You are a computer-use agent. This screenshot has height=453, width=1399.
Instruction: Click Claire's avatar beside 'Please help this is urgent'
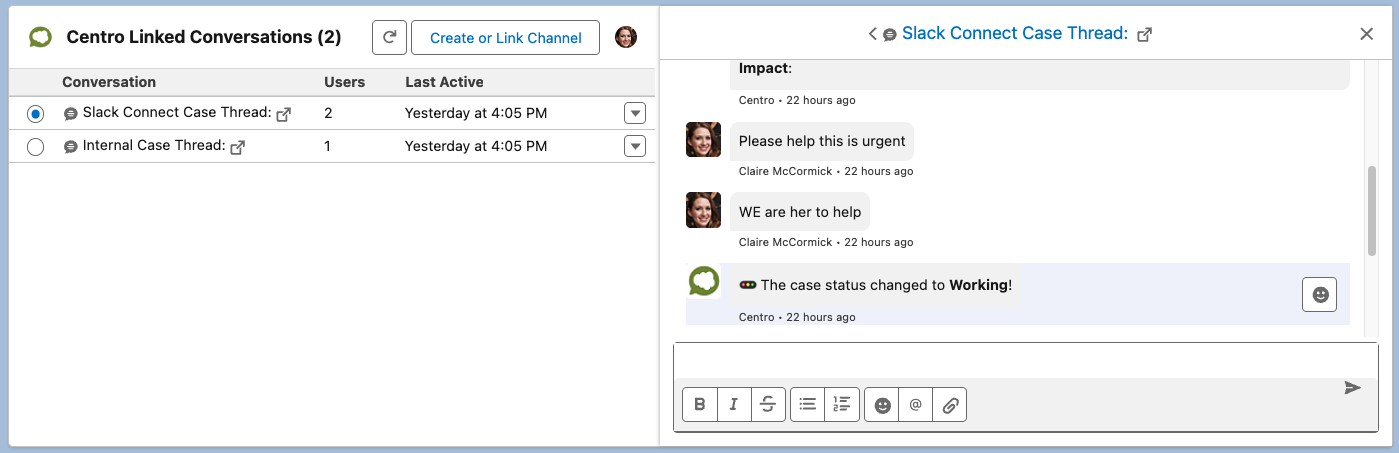(x=704, y=140)
